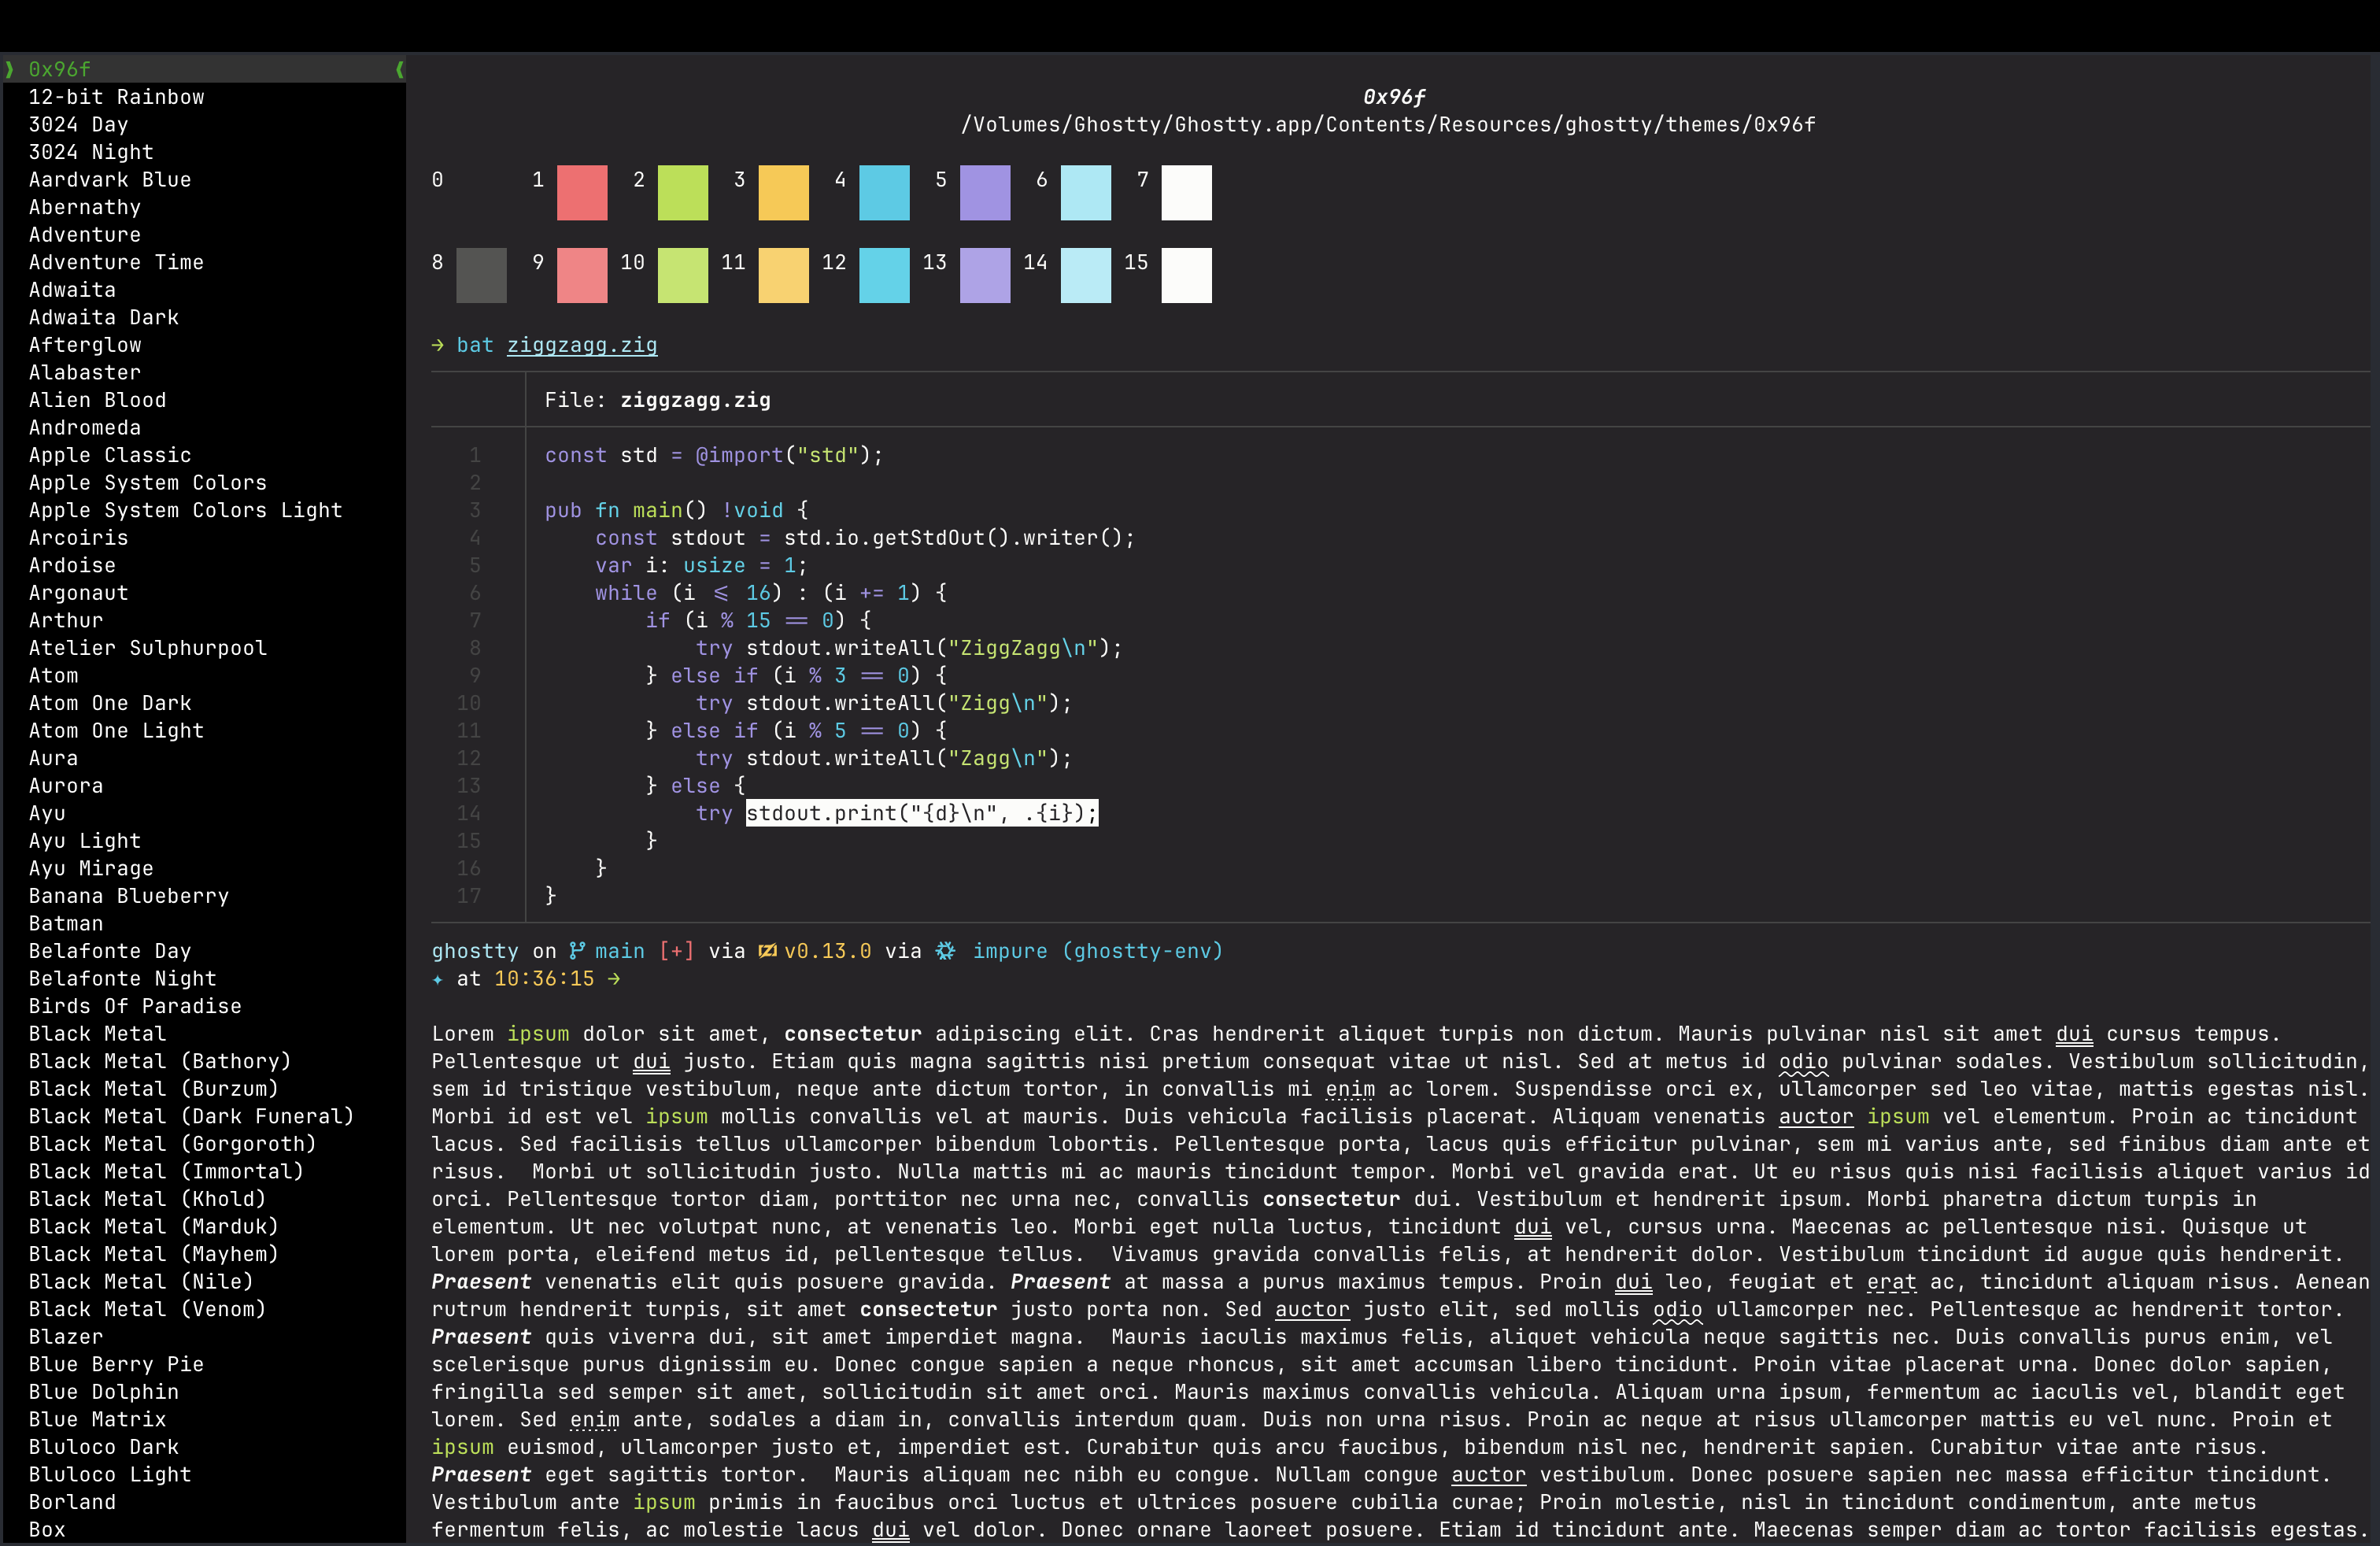Pick the Bluloco Dark theme
Viewport: 2380px width, 1546px height.
(104, 1447)
